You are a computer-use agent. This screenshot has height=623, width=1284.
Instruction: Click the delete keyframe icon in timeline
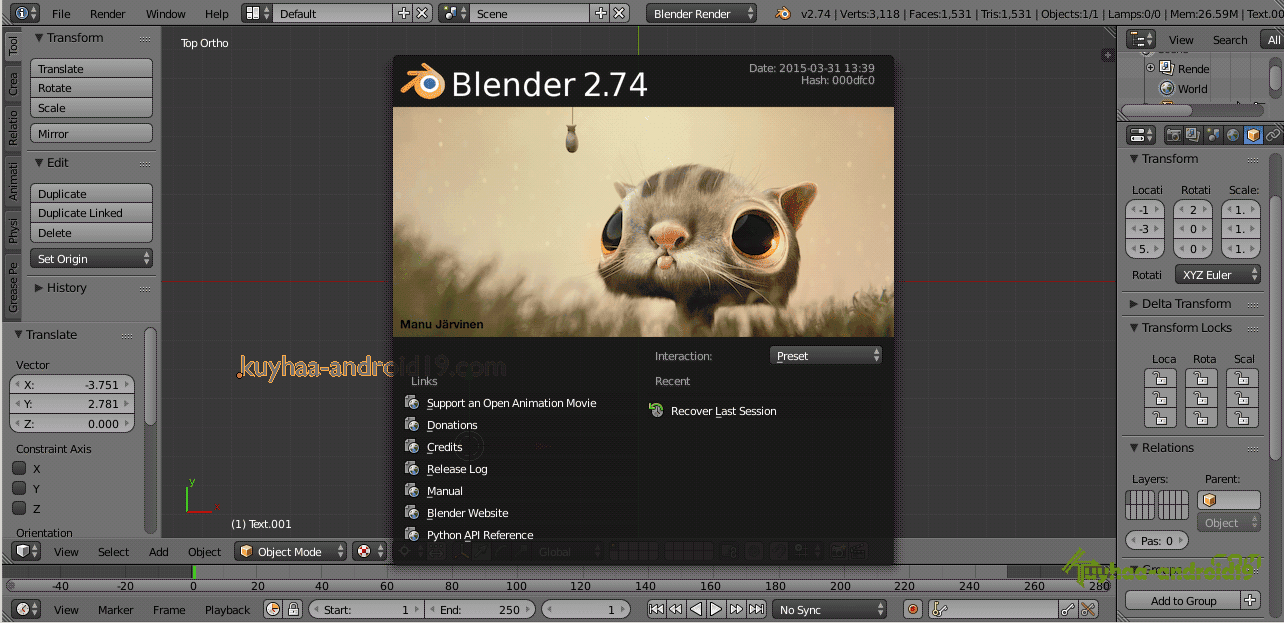[1089, 609]
